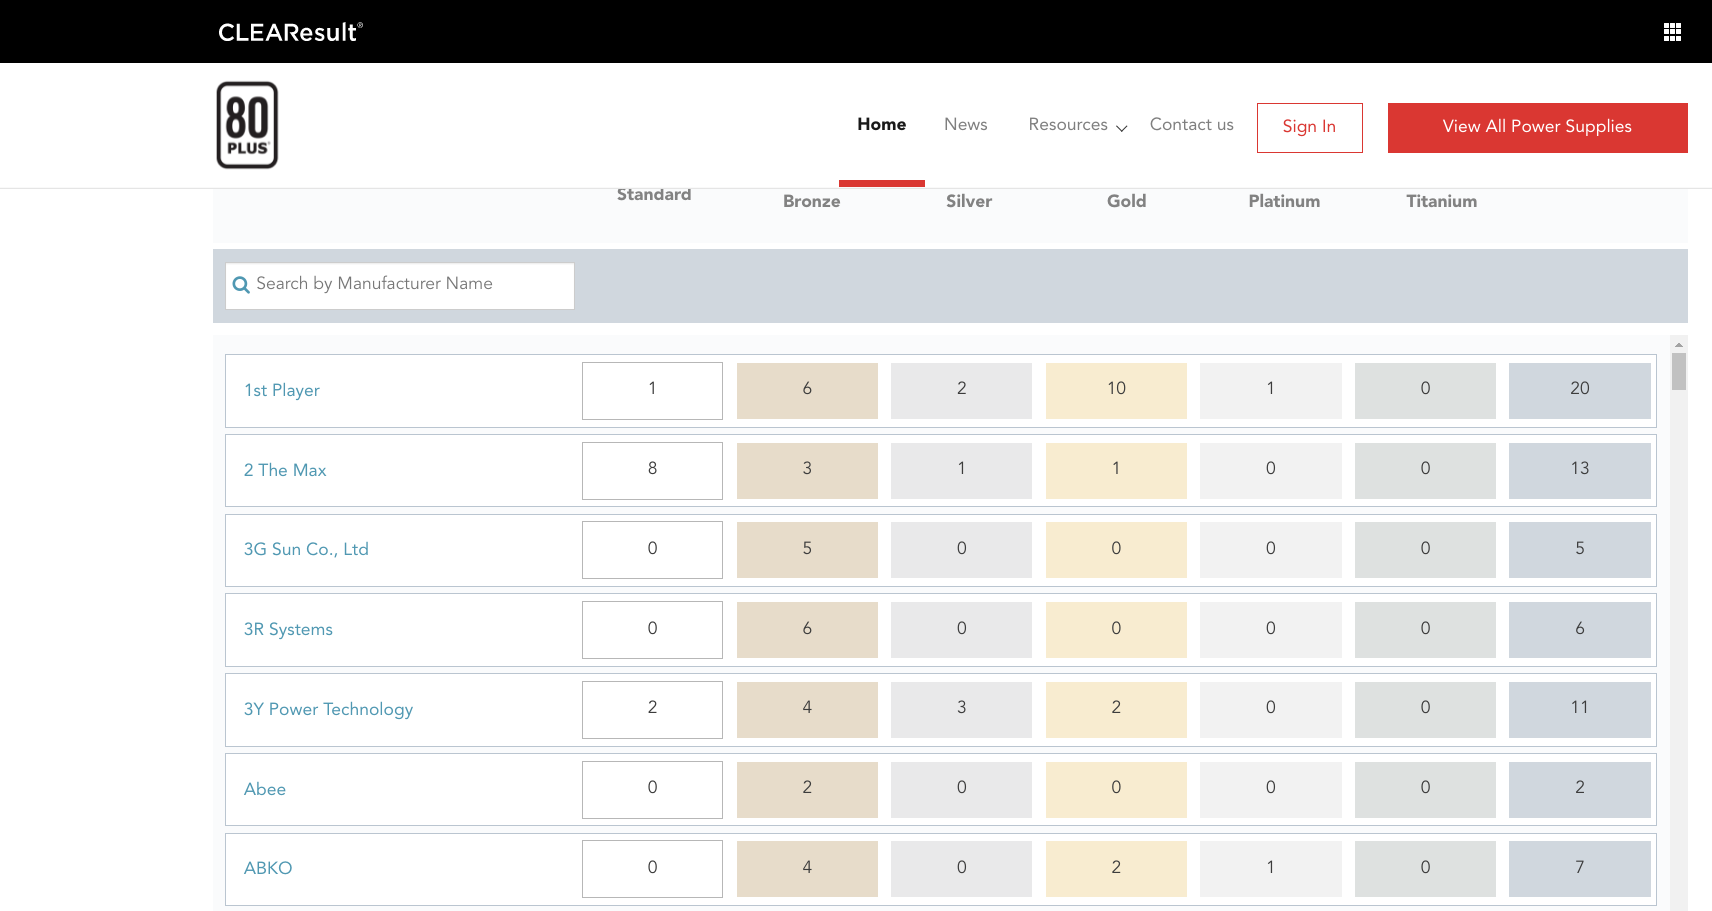Click the CLEAResult brand logo
This screenshot has height=911, width=1712.
coord(290,32)
